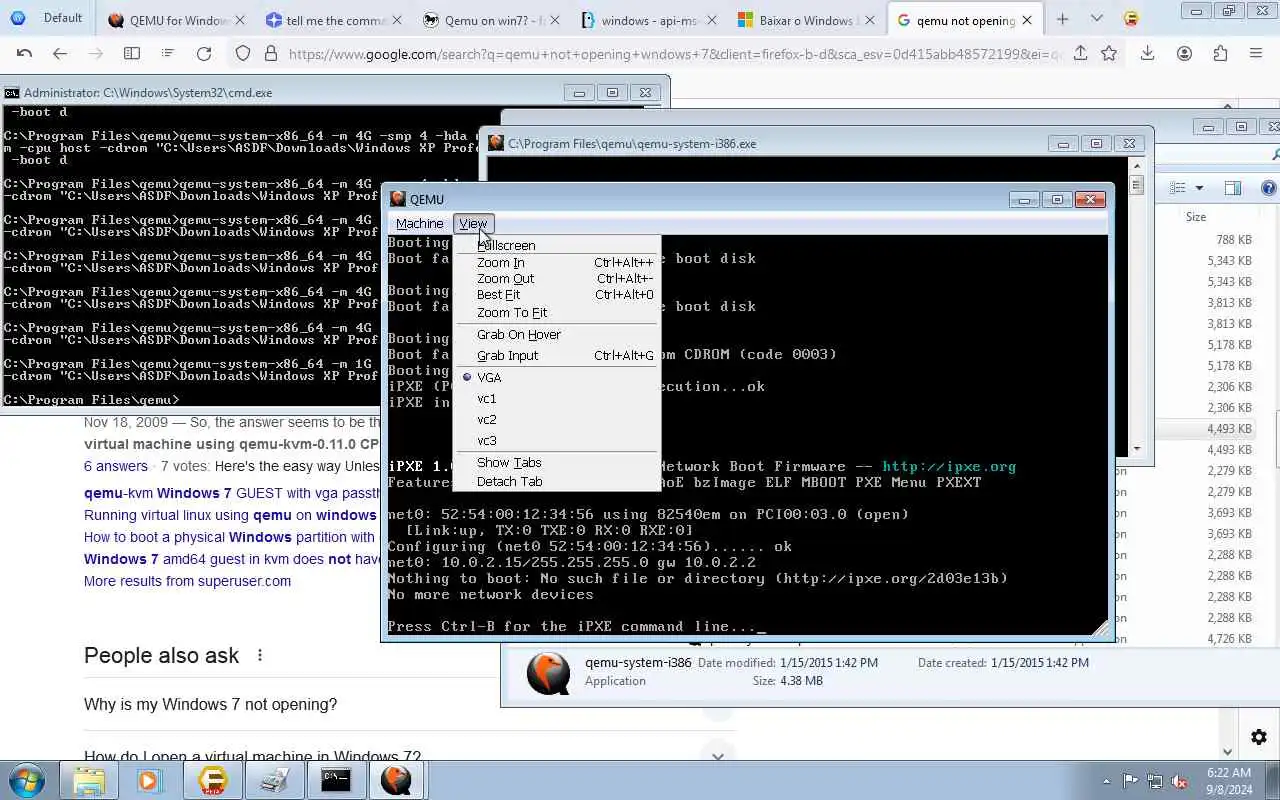Screen dimensions: 1280x800
Task: Open 'Running virtual linux using qemu' link
Action: click(x=230, y=515)
